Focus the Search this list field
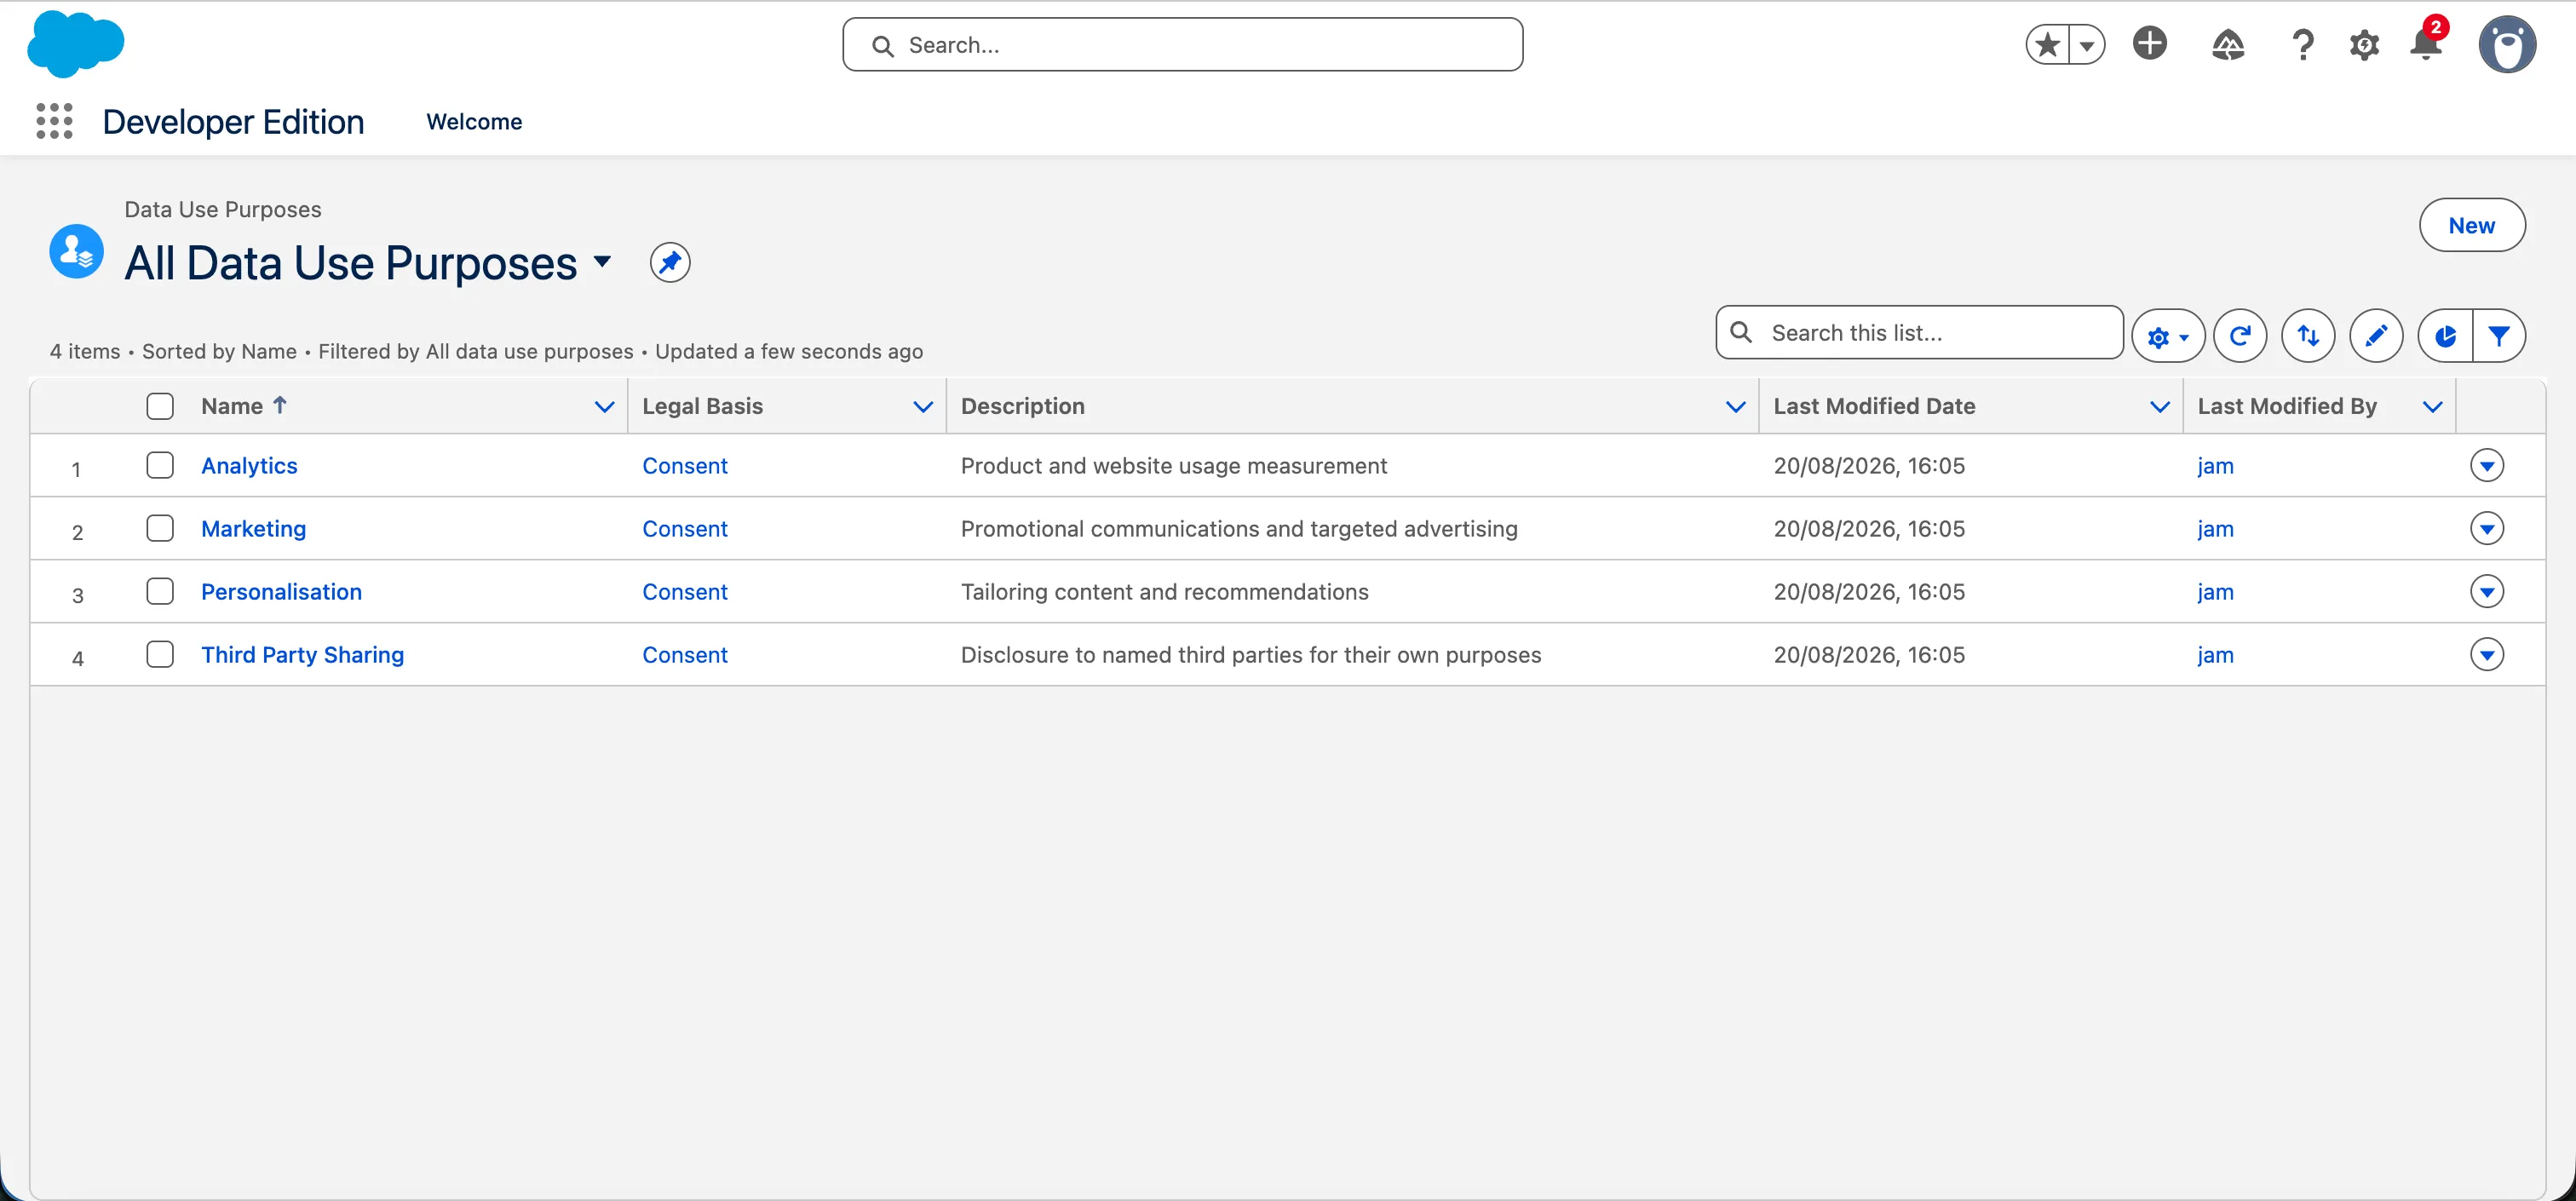The image size is (2576, 1201). point(1919,333)
